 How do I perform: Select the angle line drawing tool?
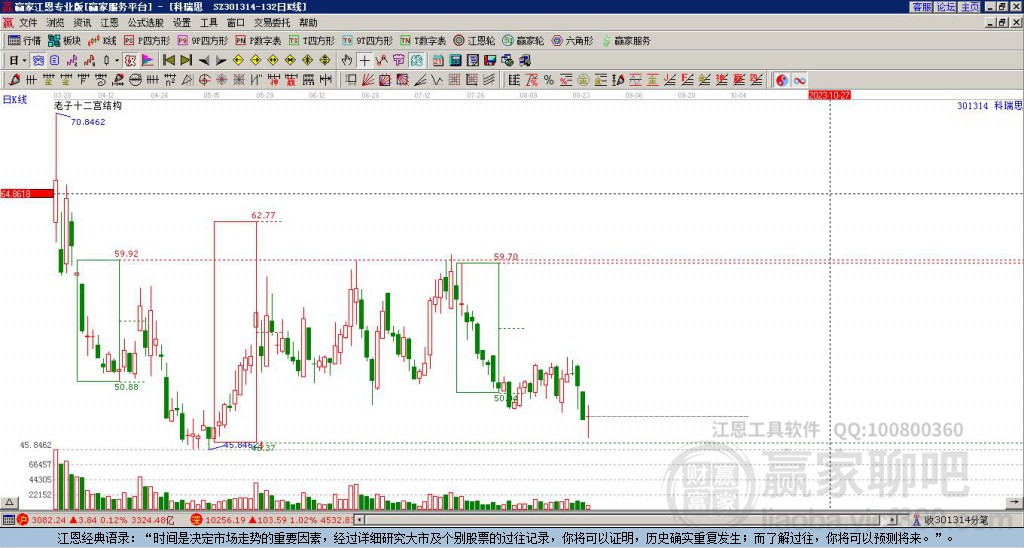point(419,80)
